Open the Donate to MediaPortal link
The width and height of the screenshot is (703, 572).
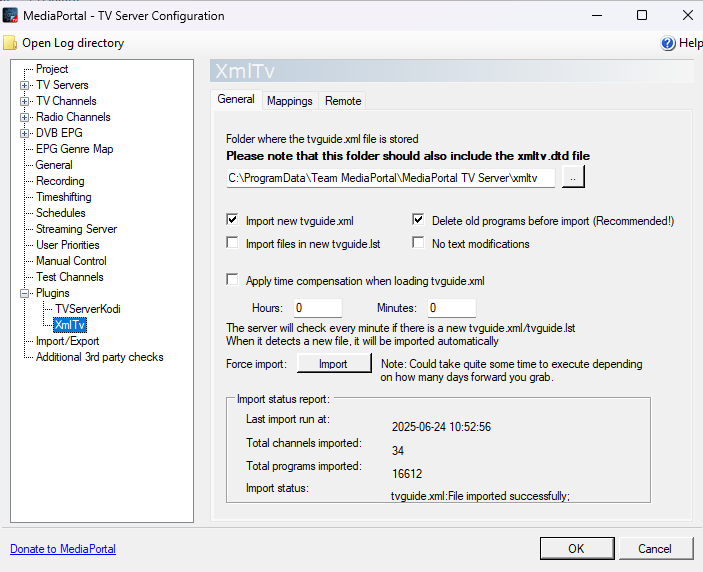[63, 549]
